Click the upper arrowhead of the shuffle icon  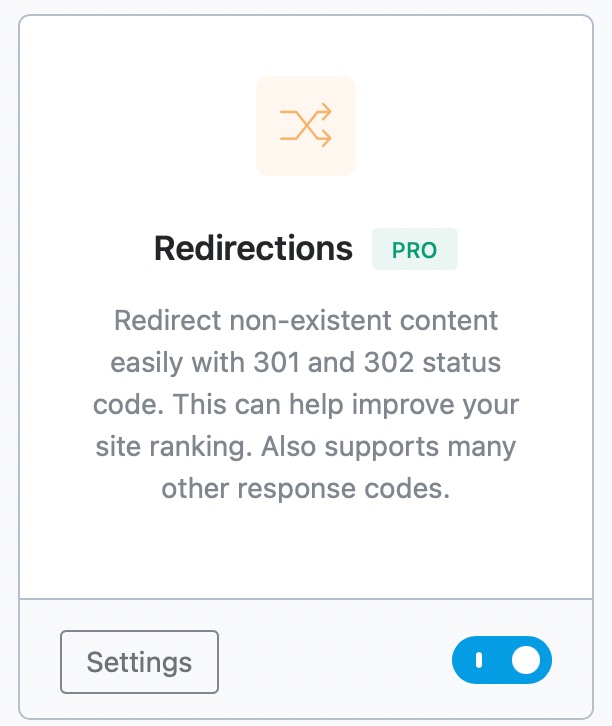coord(326,112)
